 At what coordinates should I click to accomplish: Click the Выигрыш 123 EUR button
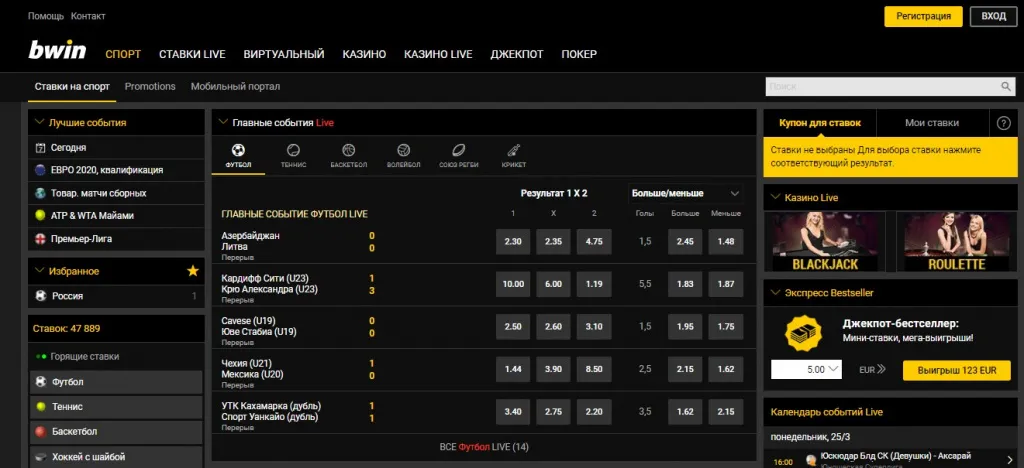[957, 370]
